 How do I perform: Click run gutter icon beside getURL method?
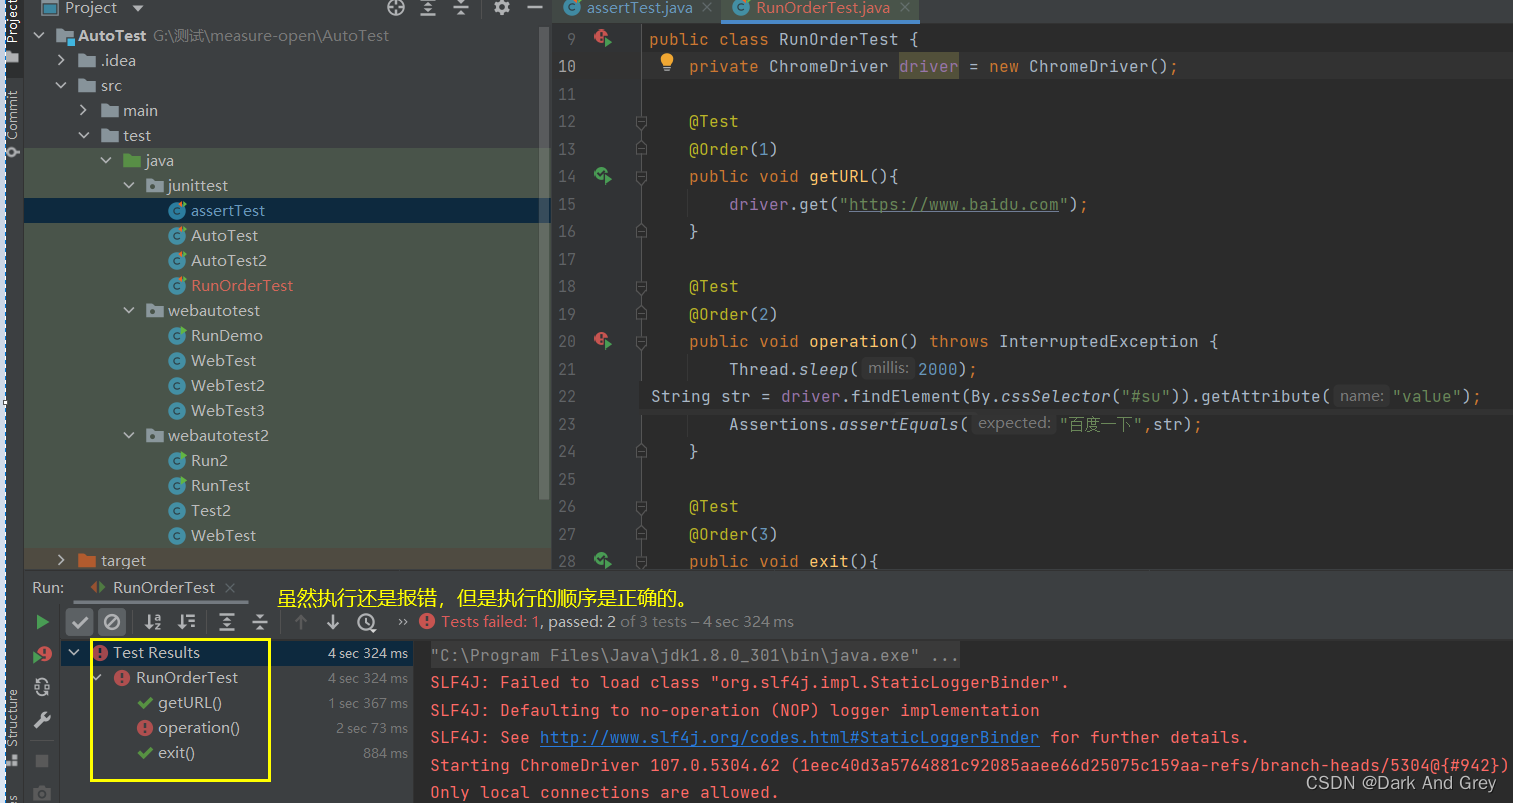click(x=602, y=176)
